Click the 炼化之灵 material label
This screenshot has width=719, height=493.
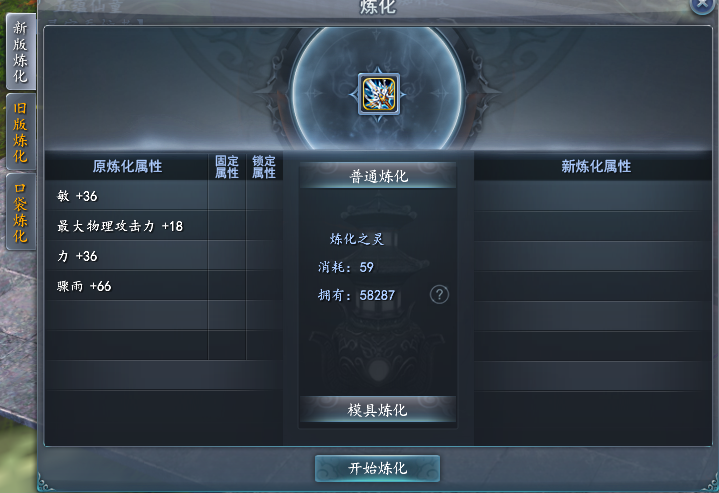[356, 239]
